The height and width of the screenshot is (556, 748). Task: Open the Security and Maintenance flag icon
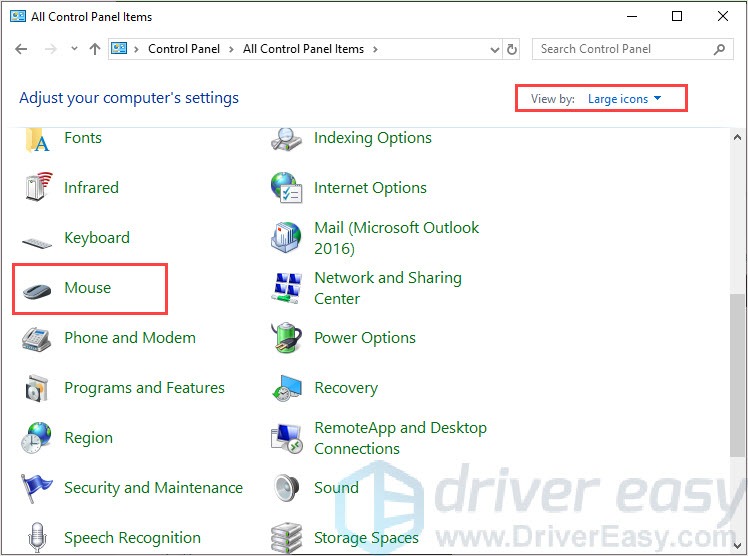pos(37,488)
